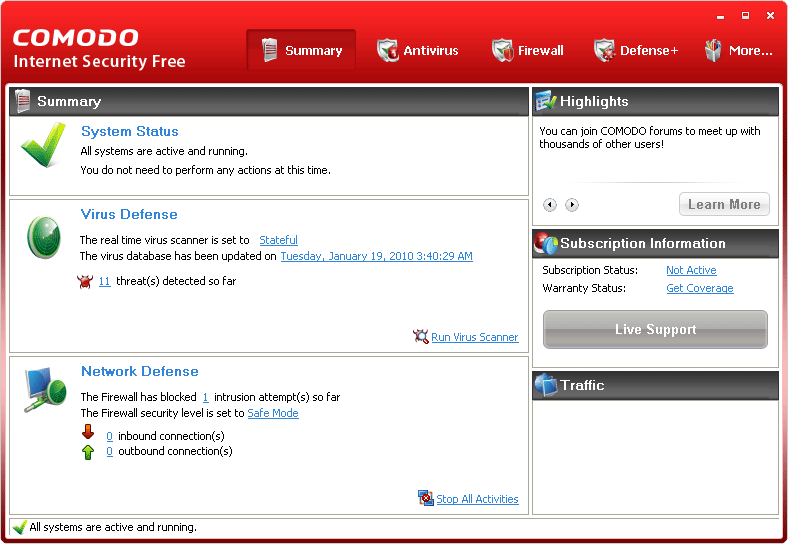Click the red bug threats icon
The height and width of the screenshot is (544, 788).
point(85,282)
